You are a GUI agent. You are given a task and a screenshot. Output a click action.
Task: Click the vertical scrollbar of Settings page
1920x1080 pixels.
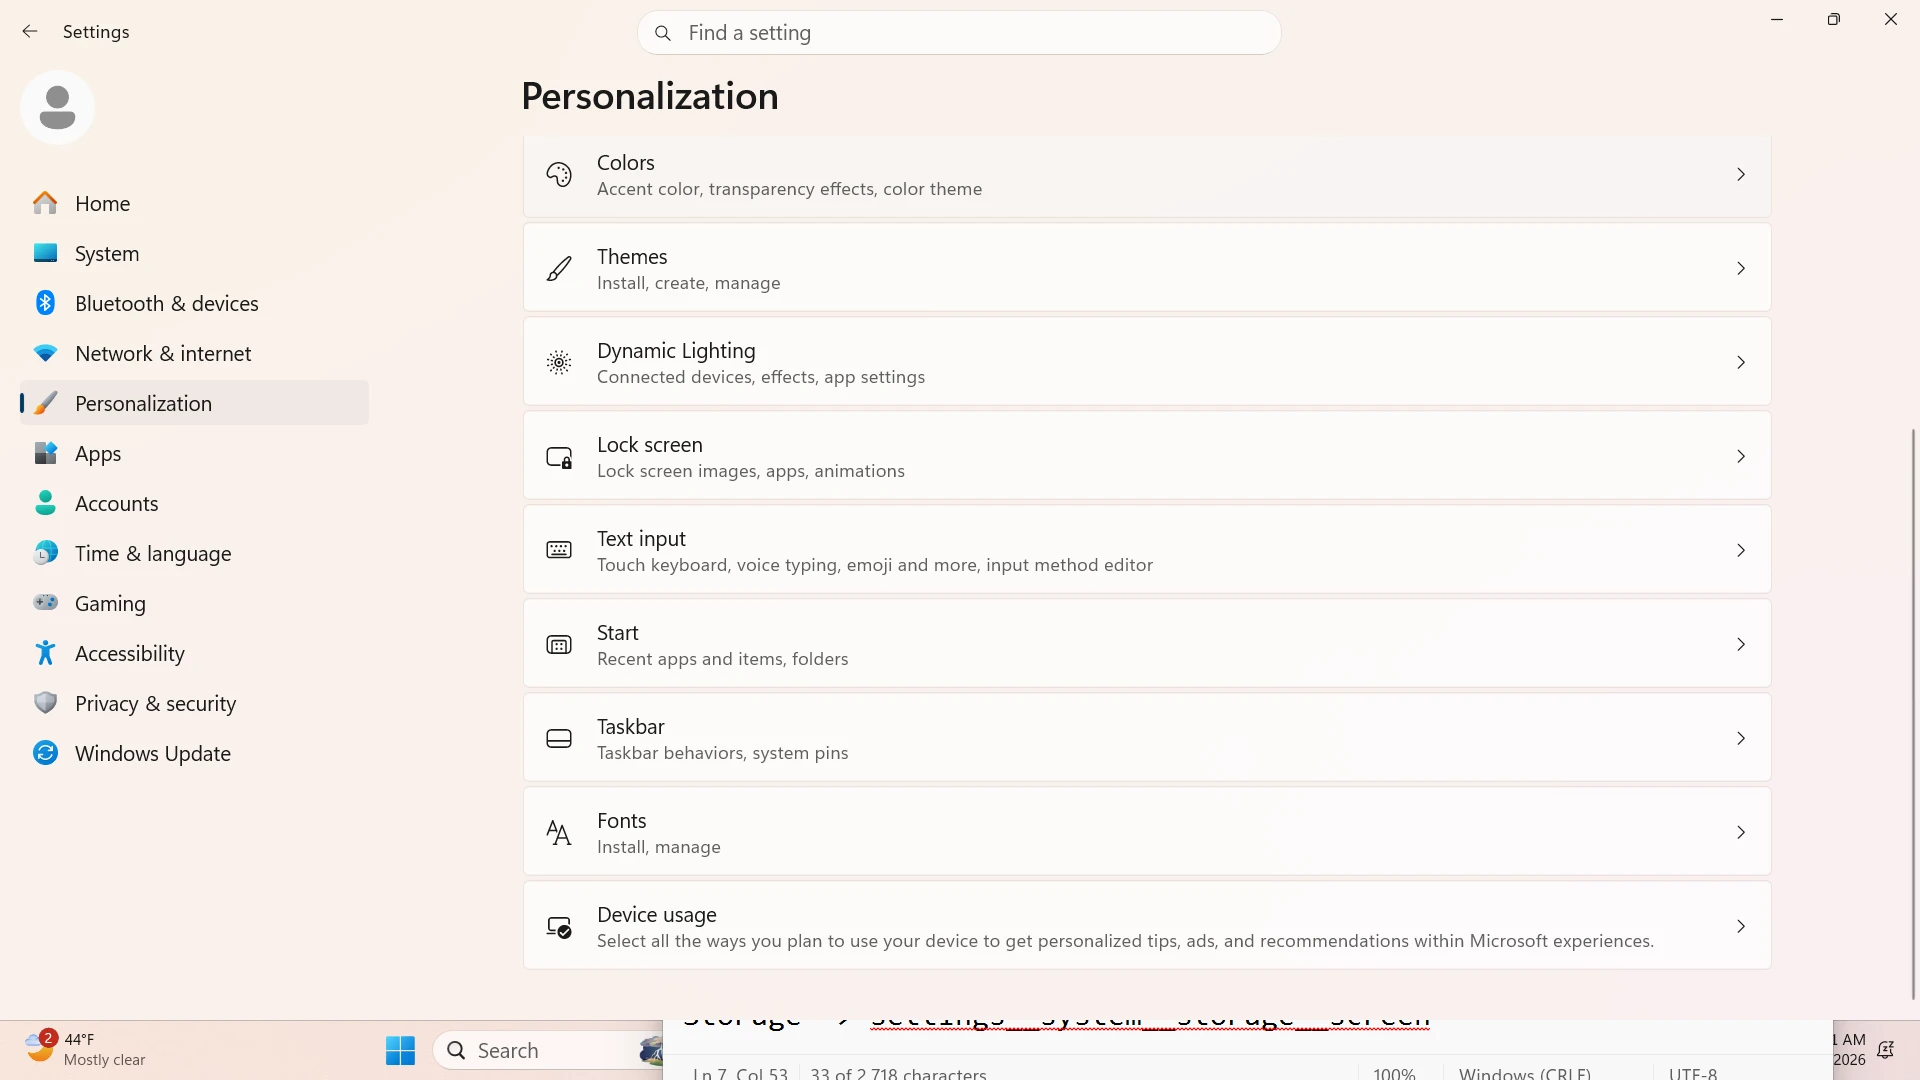click(1913, 714)
